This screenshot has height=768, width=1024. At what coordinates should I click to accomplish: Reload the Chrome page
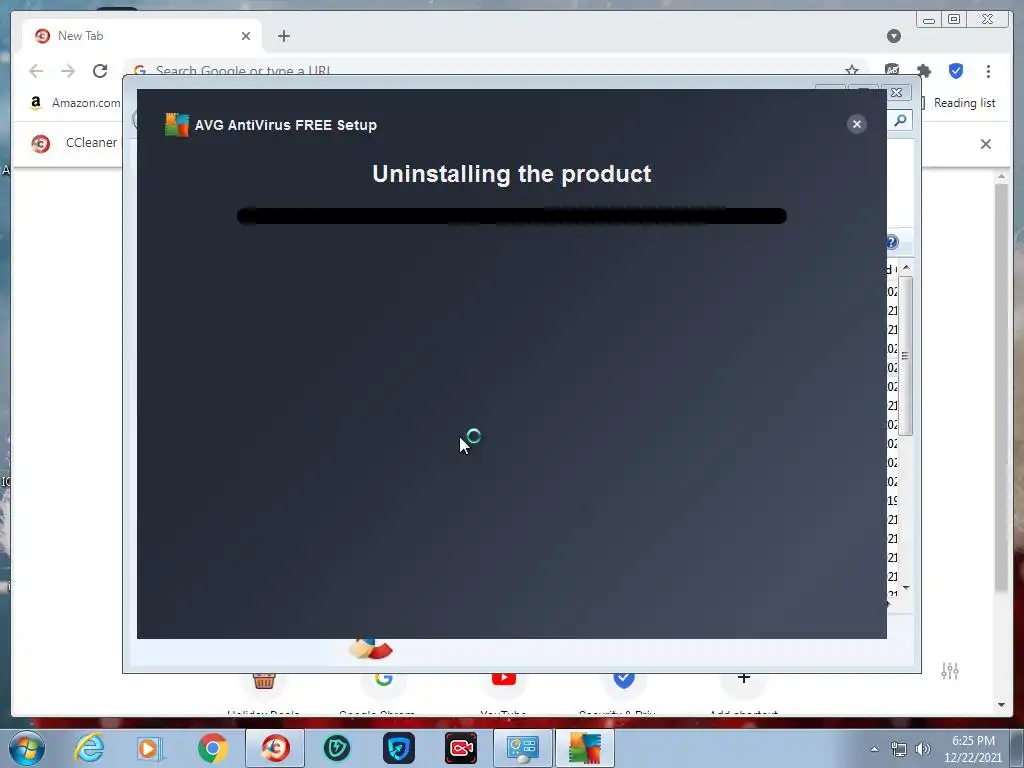pyautogui.click(x=100, y=71)
